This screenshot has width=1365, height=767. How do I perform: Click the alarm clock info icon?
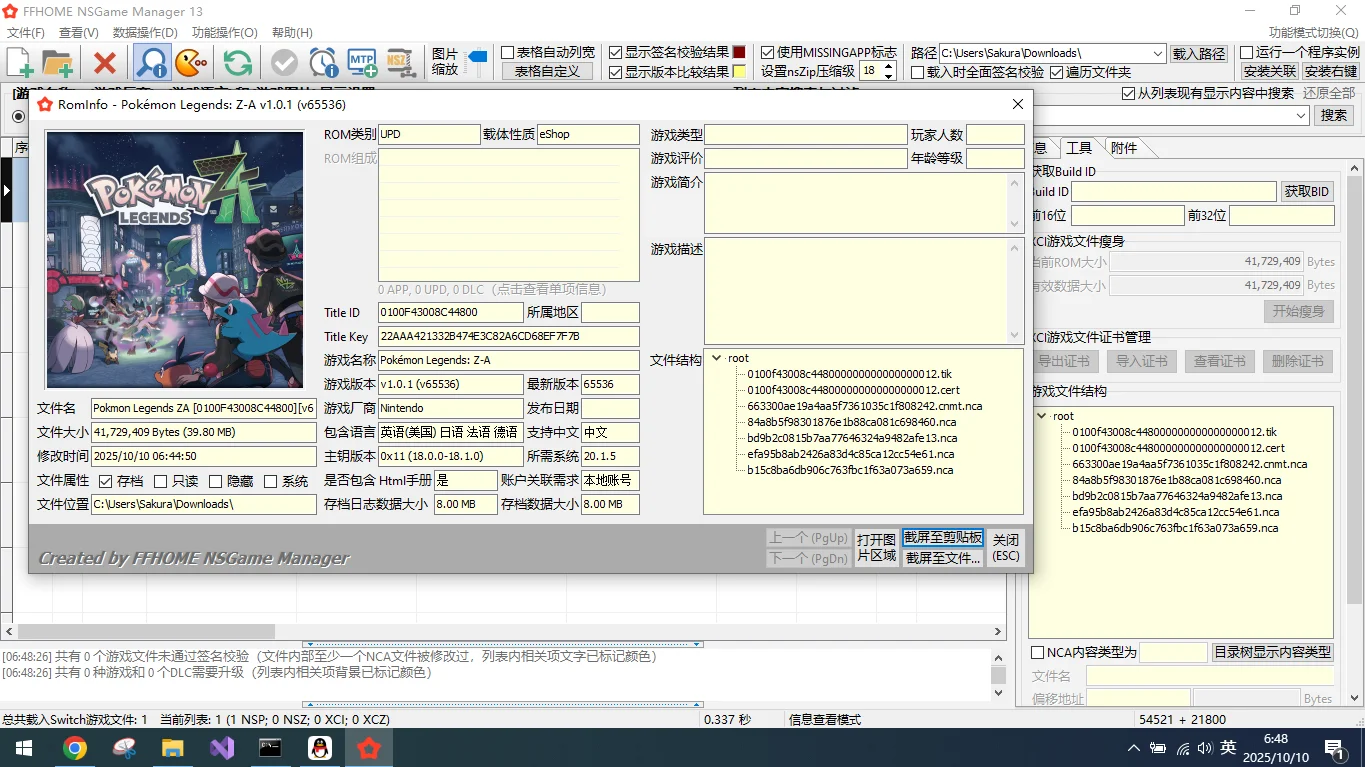(323, 63)
